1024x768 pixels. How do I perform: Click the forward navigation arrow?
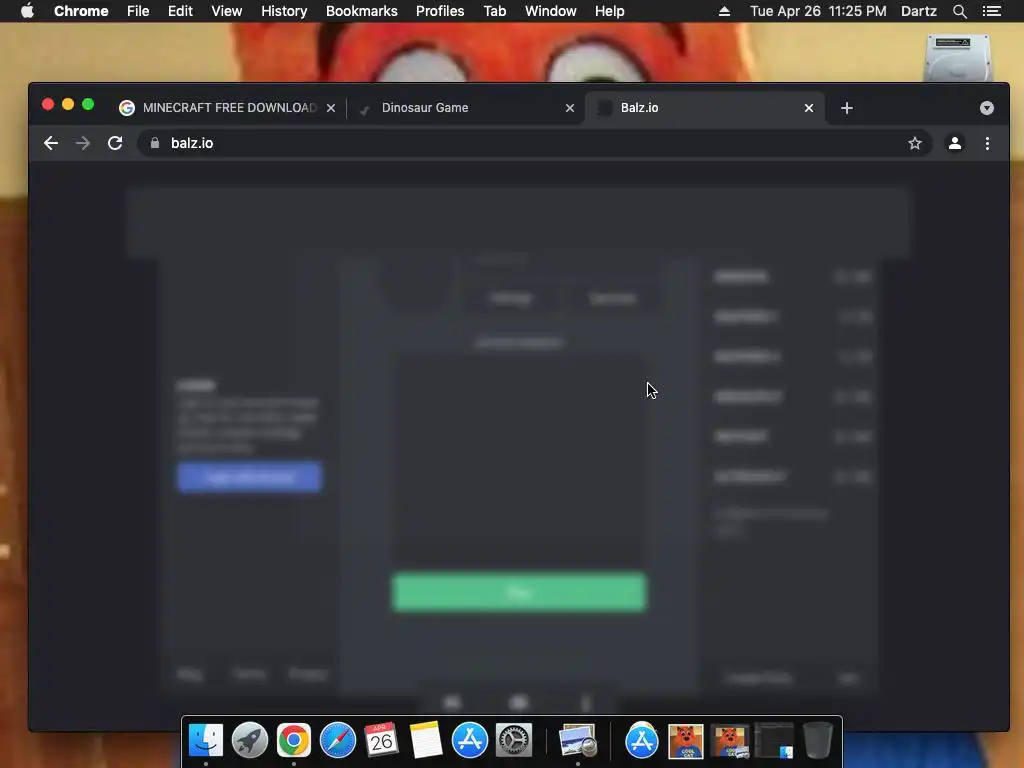pos(83,143)
